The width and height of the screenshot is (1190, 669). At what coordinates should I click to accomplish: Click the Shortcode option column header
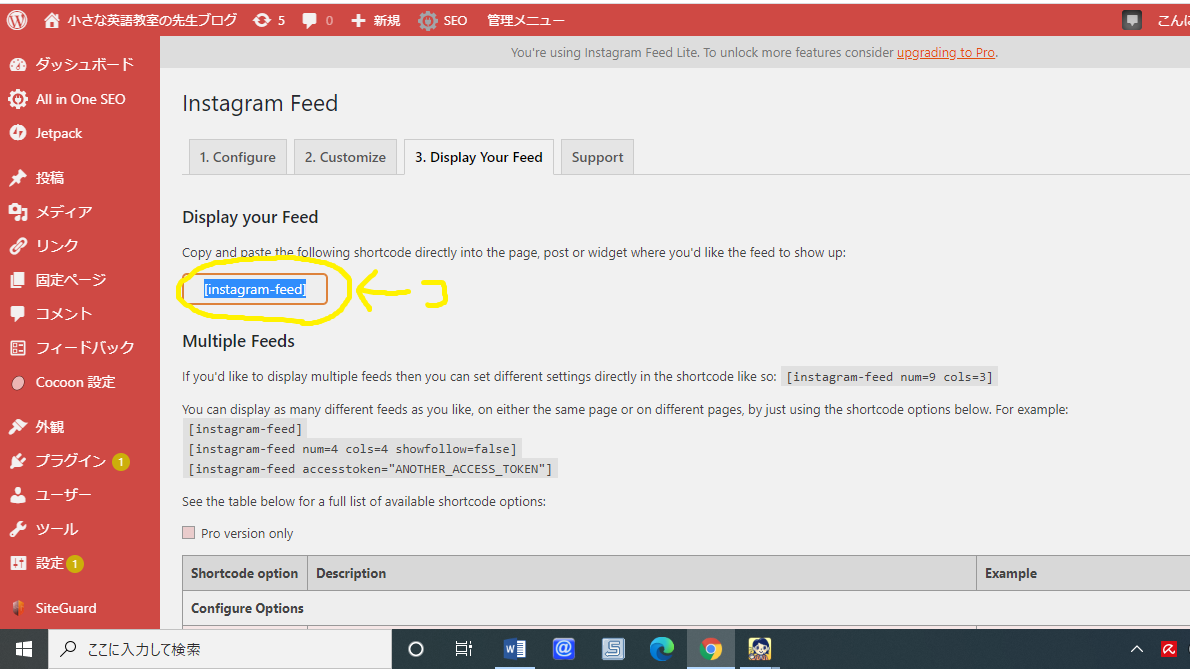(244, 573)
